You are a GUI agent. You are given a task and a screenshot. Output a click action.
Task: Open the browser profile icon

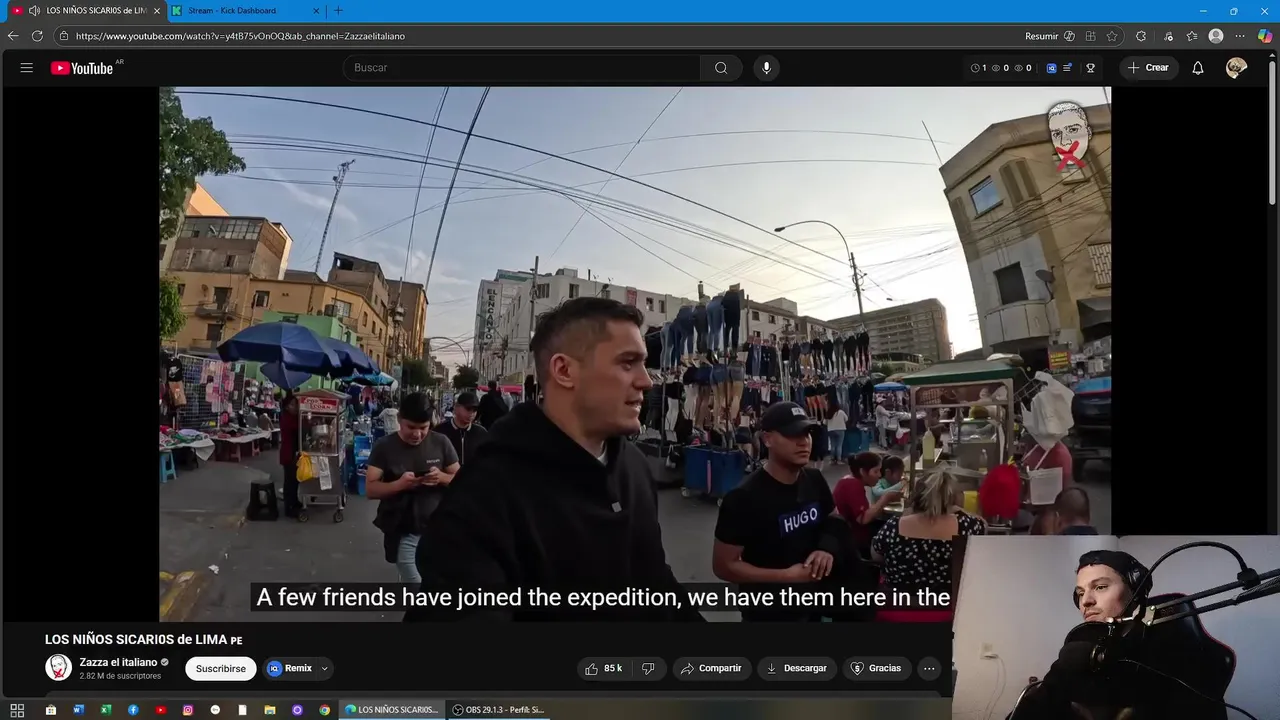click(x=1216, y=36)
